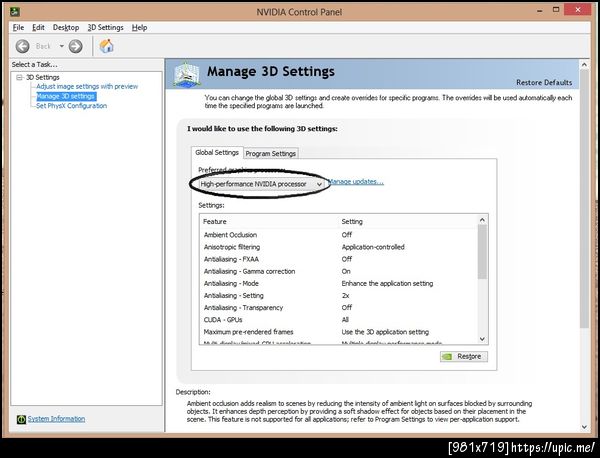Select the CUDA - GPUs row
Screen dimensions: 600x458
(339, 320)
